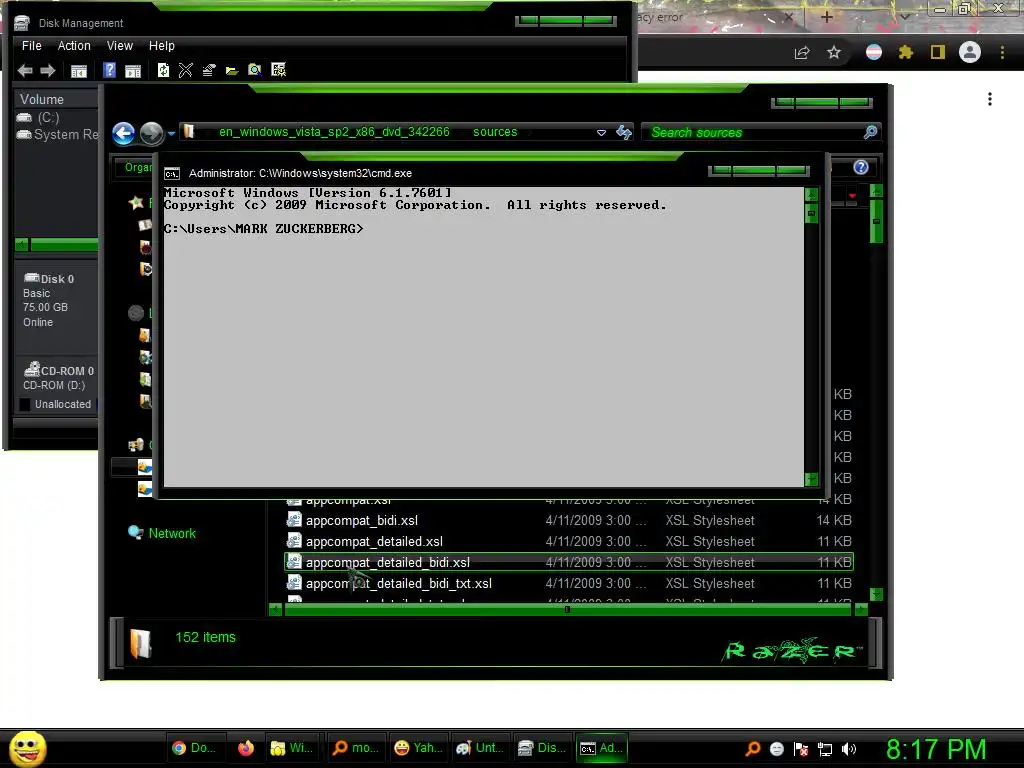This screenshot has height=768, width=1024.
Task: Select the sources breadcrumb in address bar
Action: pos(495,132)
